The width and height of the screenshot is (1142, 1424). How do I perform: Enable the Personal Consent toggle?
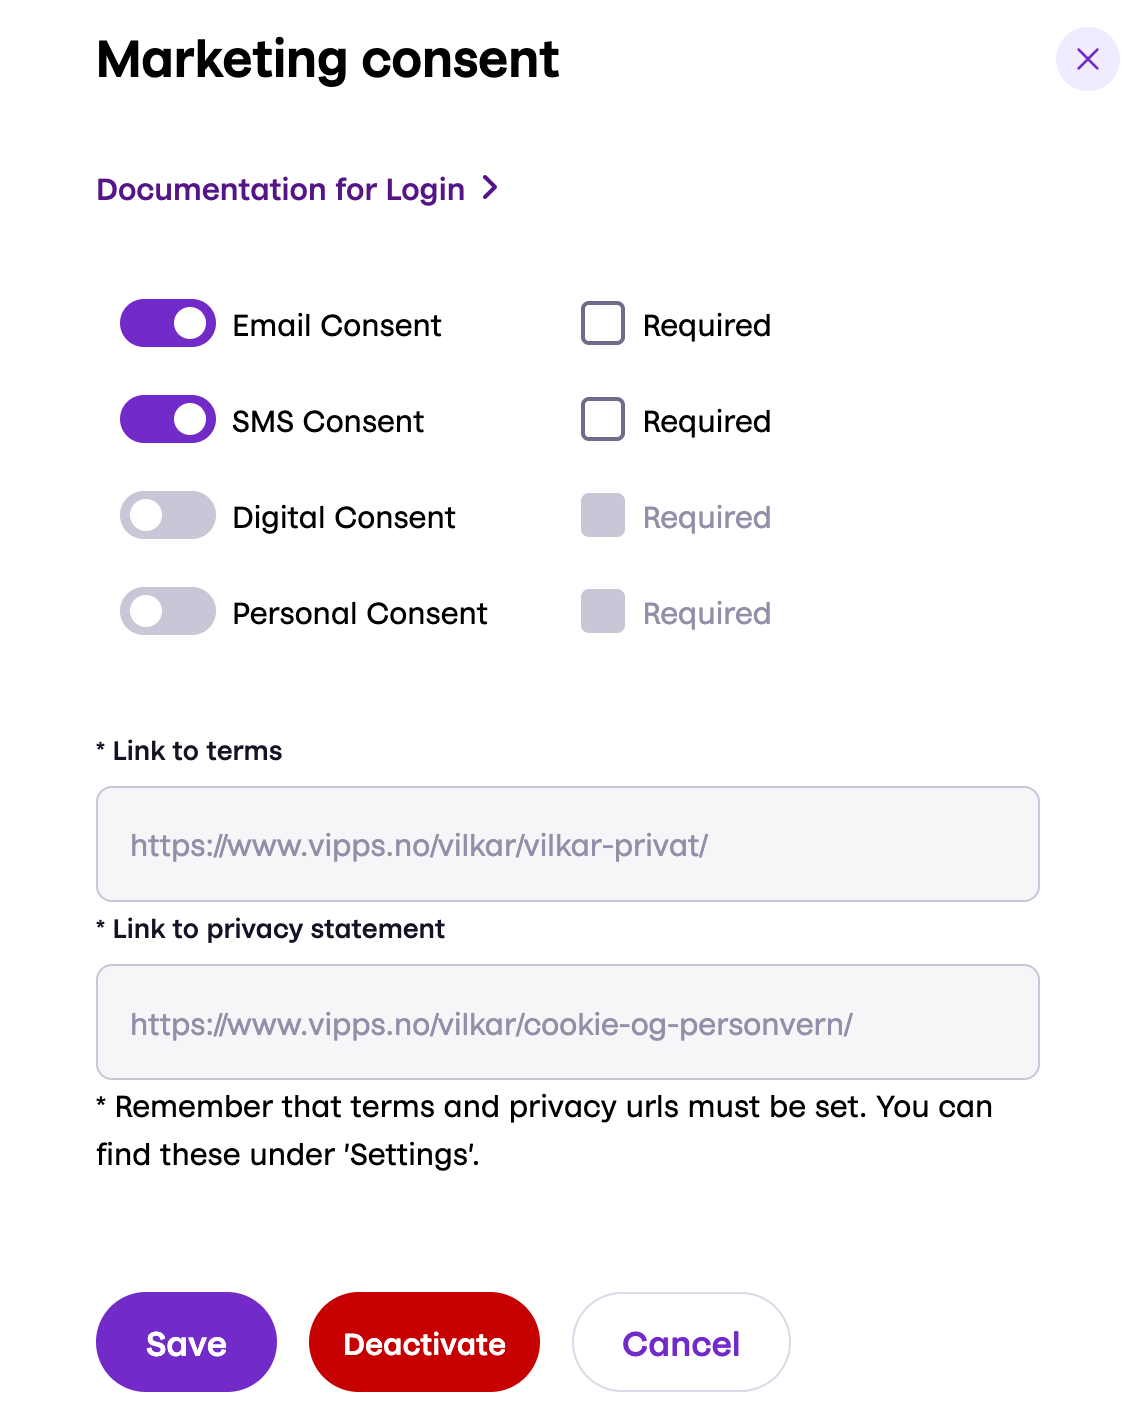click(x=167, y=611)
